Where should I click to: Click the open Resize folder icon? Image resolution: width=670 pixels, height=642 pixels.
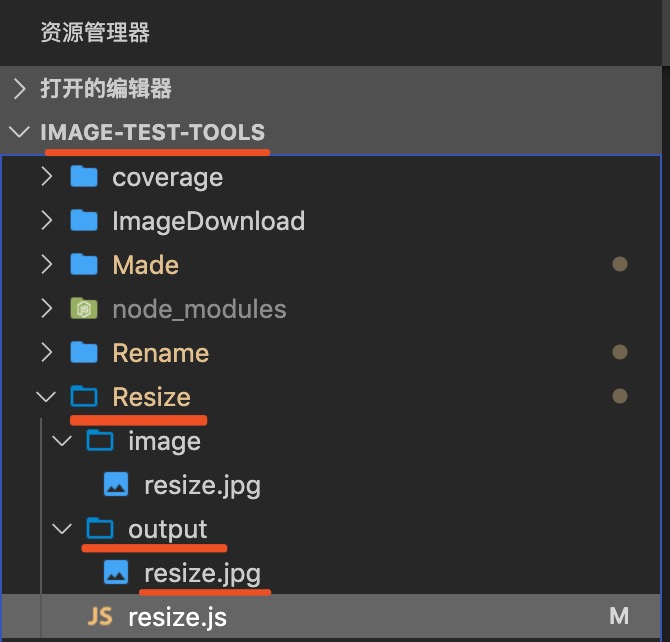[84, 396]
